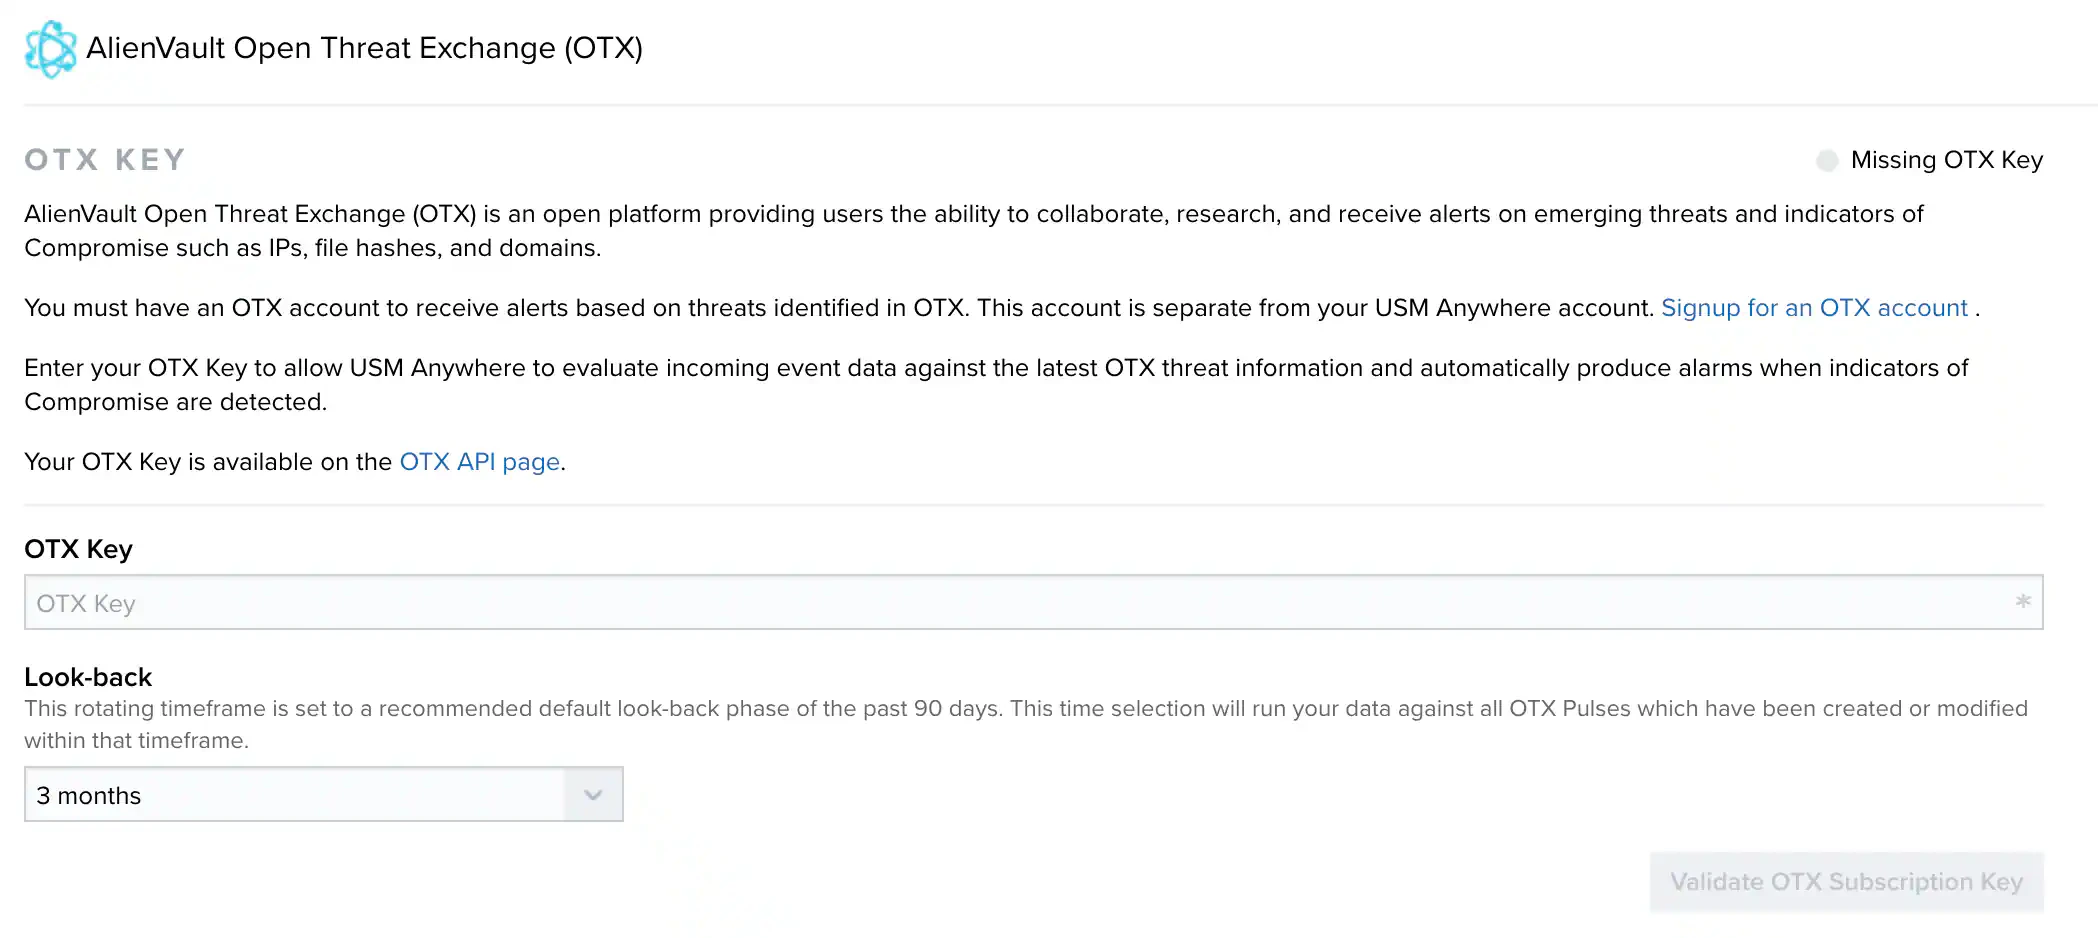Click the bold OTX Key field label

pos(78,549)
